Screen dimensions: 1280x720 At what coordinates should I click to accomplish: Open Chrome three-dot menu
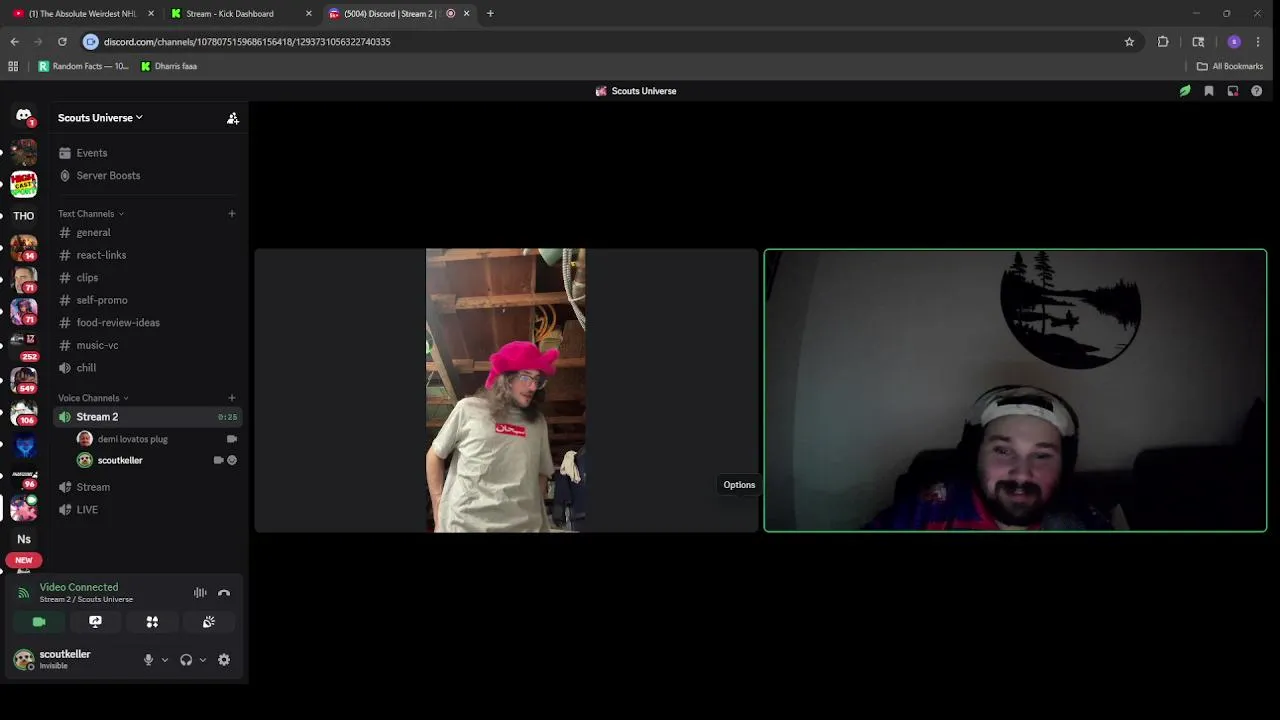click(1258, 42)
